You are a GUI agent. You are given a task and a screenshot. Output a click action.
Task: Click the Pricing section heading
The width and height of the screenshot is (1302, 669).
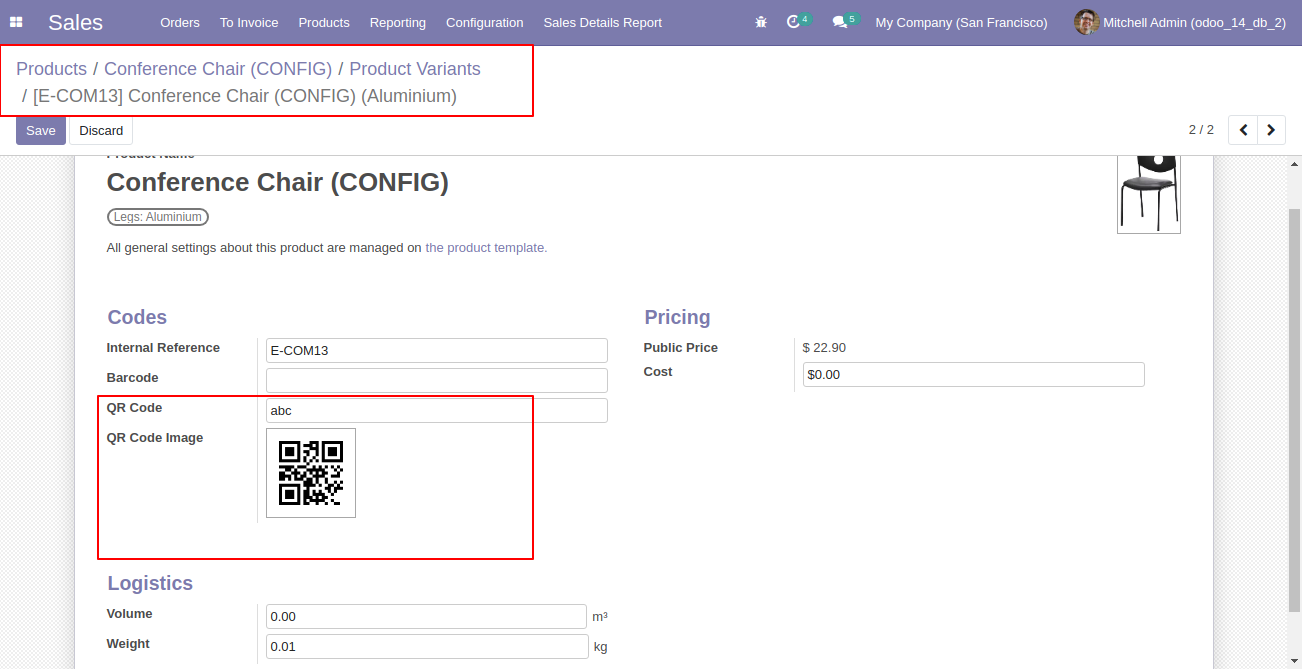coord(677,317)
